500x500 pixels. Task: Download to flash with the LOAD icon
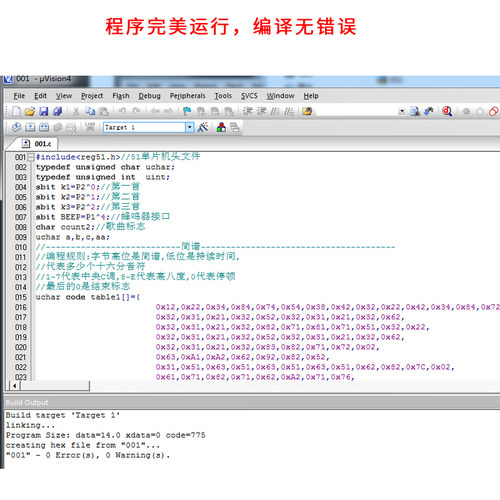tap(90, 127)
